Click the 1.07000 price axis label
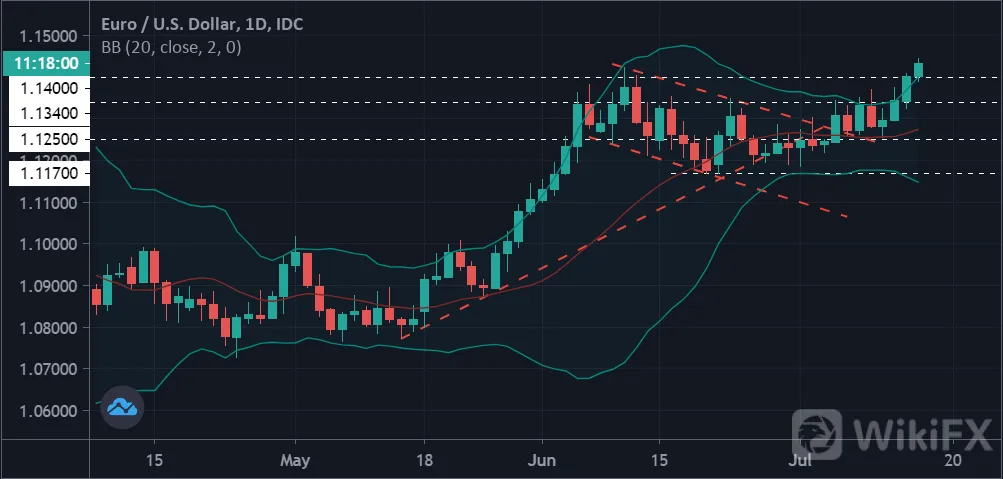Viewport: 1003px width, 479px height. pyautogui.click(x=47, y=369)
